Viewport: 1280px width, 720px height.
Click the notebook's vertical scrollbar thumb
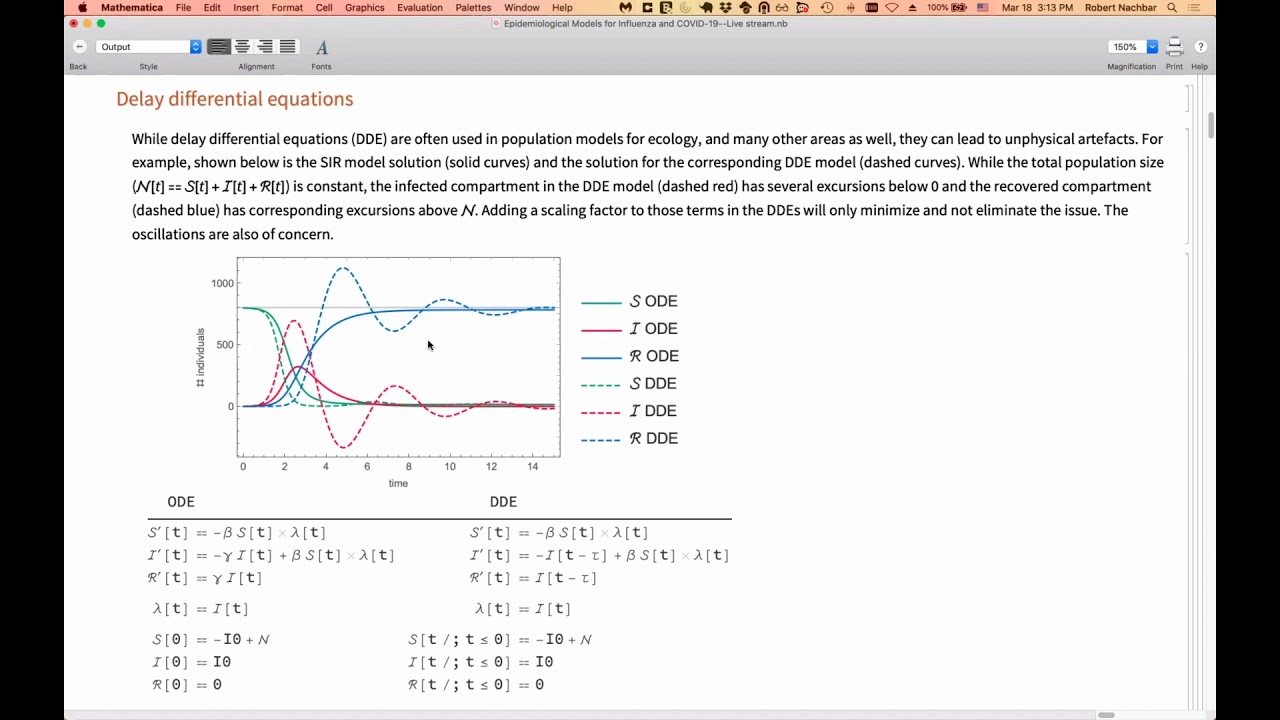pos(1211,125)
